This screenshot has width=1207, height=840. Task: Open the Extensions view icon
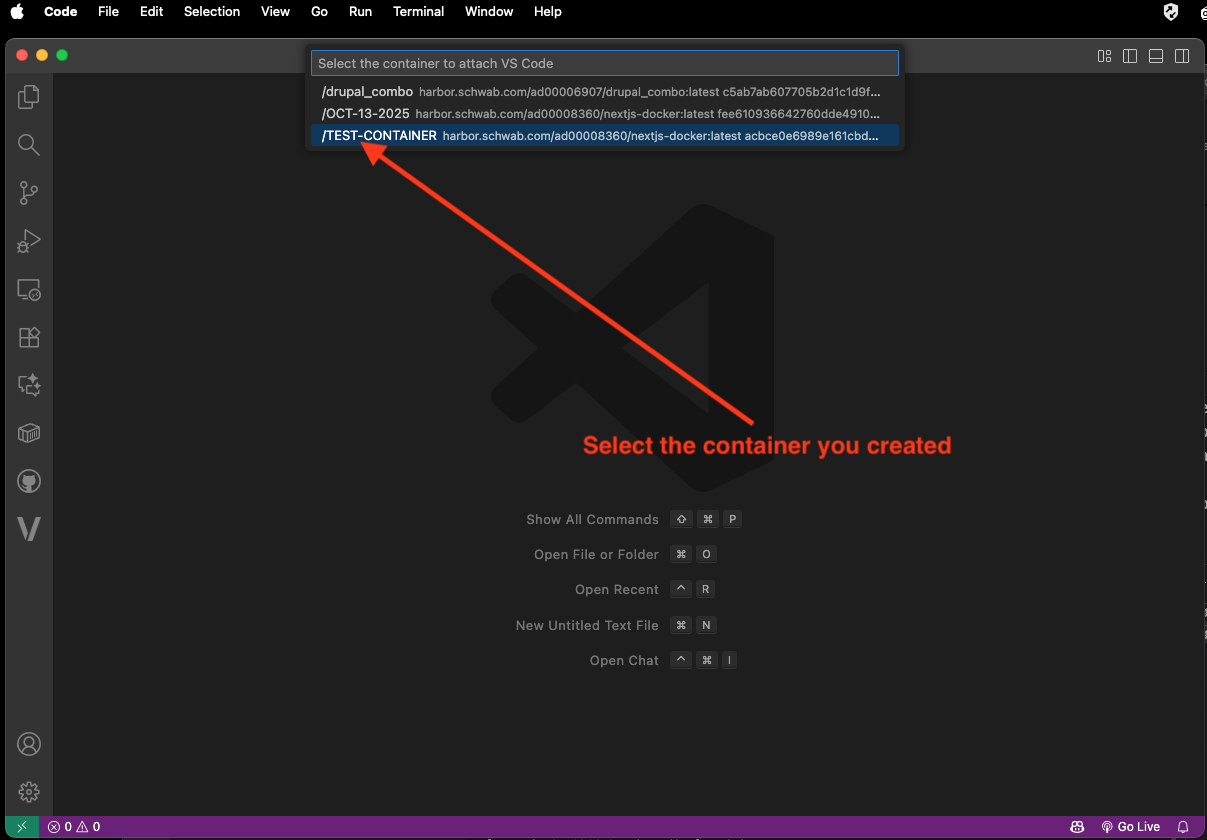(28, 337)
